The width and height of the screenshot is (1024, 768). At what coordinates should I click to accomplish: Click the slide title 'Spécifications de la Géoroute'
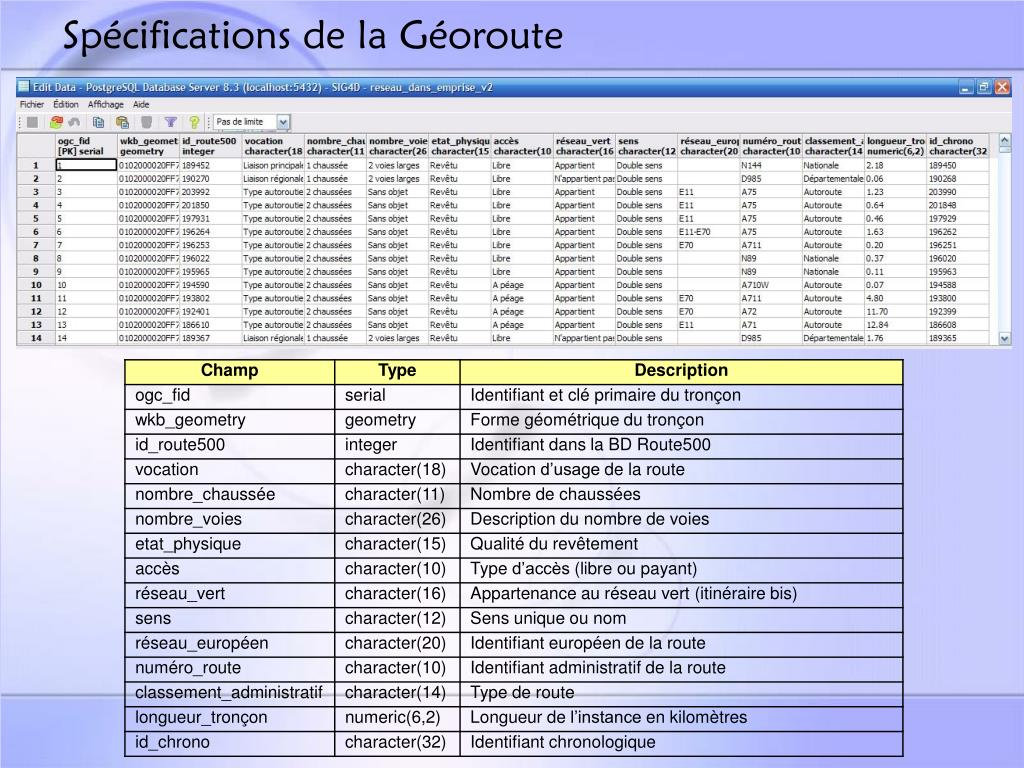click(x=313, y=35)
